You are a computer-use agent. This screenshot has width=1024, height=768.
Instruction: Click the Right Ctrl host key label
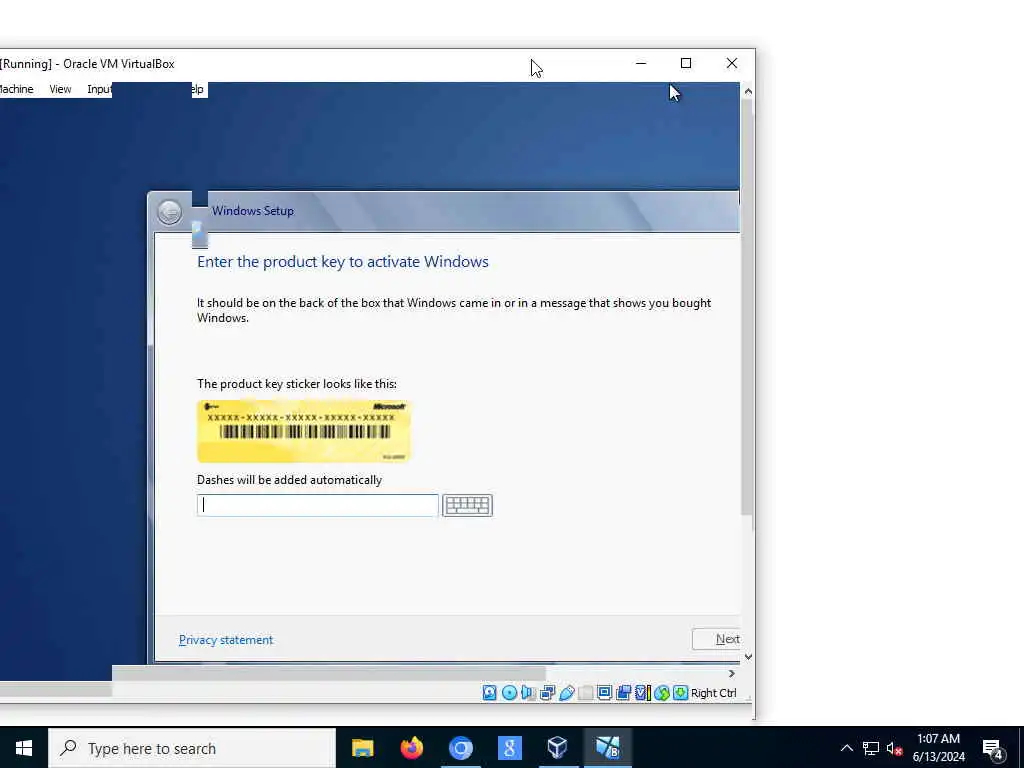pyautogui.click(x=713, y=693)
